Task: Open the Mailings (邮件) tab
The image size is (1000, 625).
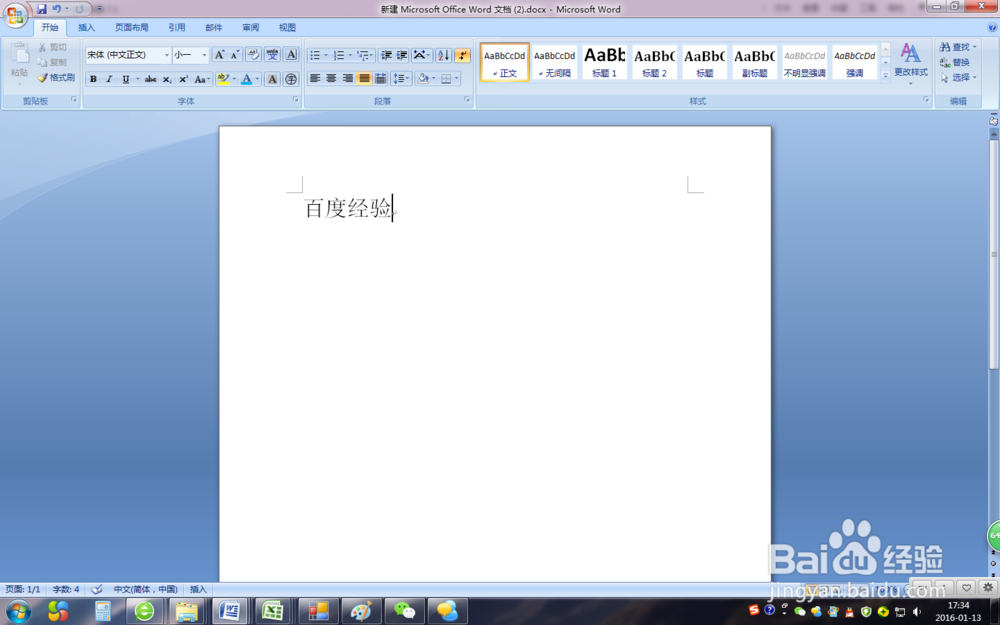Action: click(214, 27)
